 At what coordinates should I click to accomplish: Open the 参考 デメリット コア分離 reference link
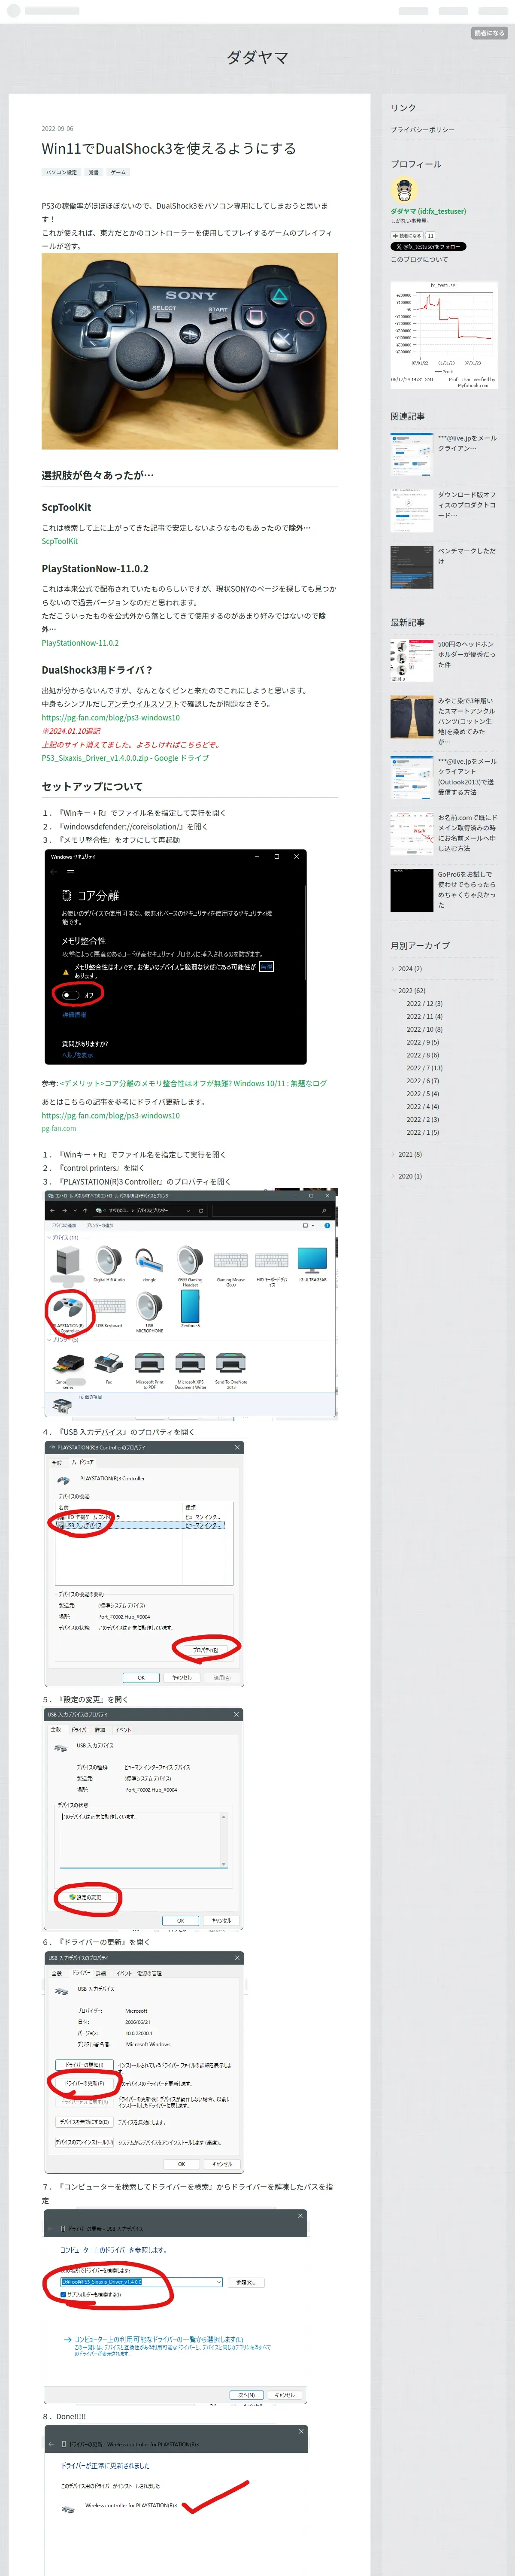pos(193,1083)
